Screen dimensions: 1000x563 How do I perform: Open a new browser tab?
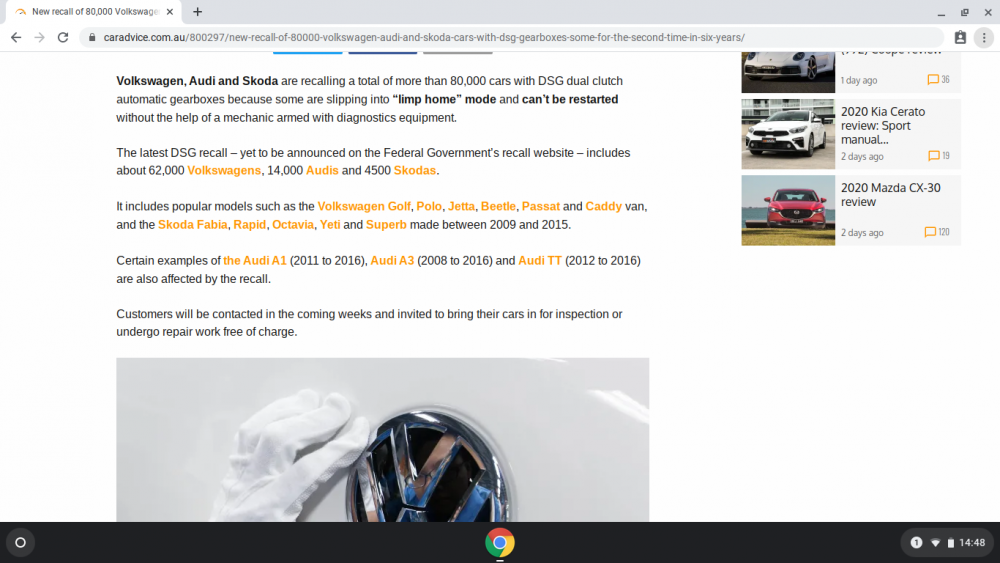pos(198,11)
